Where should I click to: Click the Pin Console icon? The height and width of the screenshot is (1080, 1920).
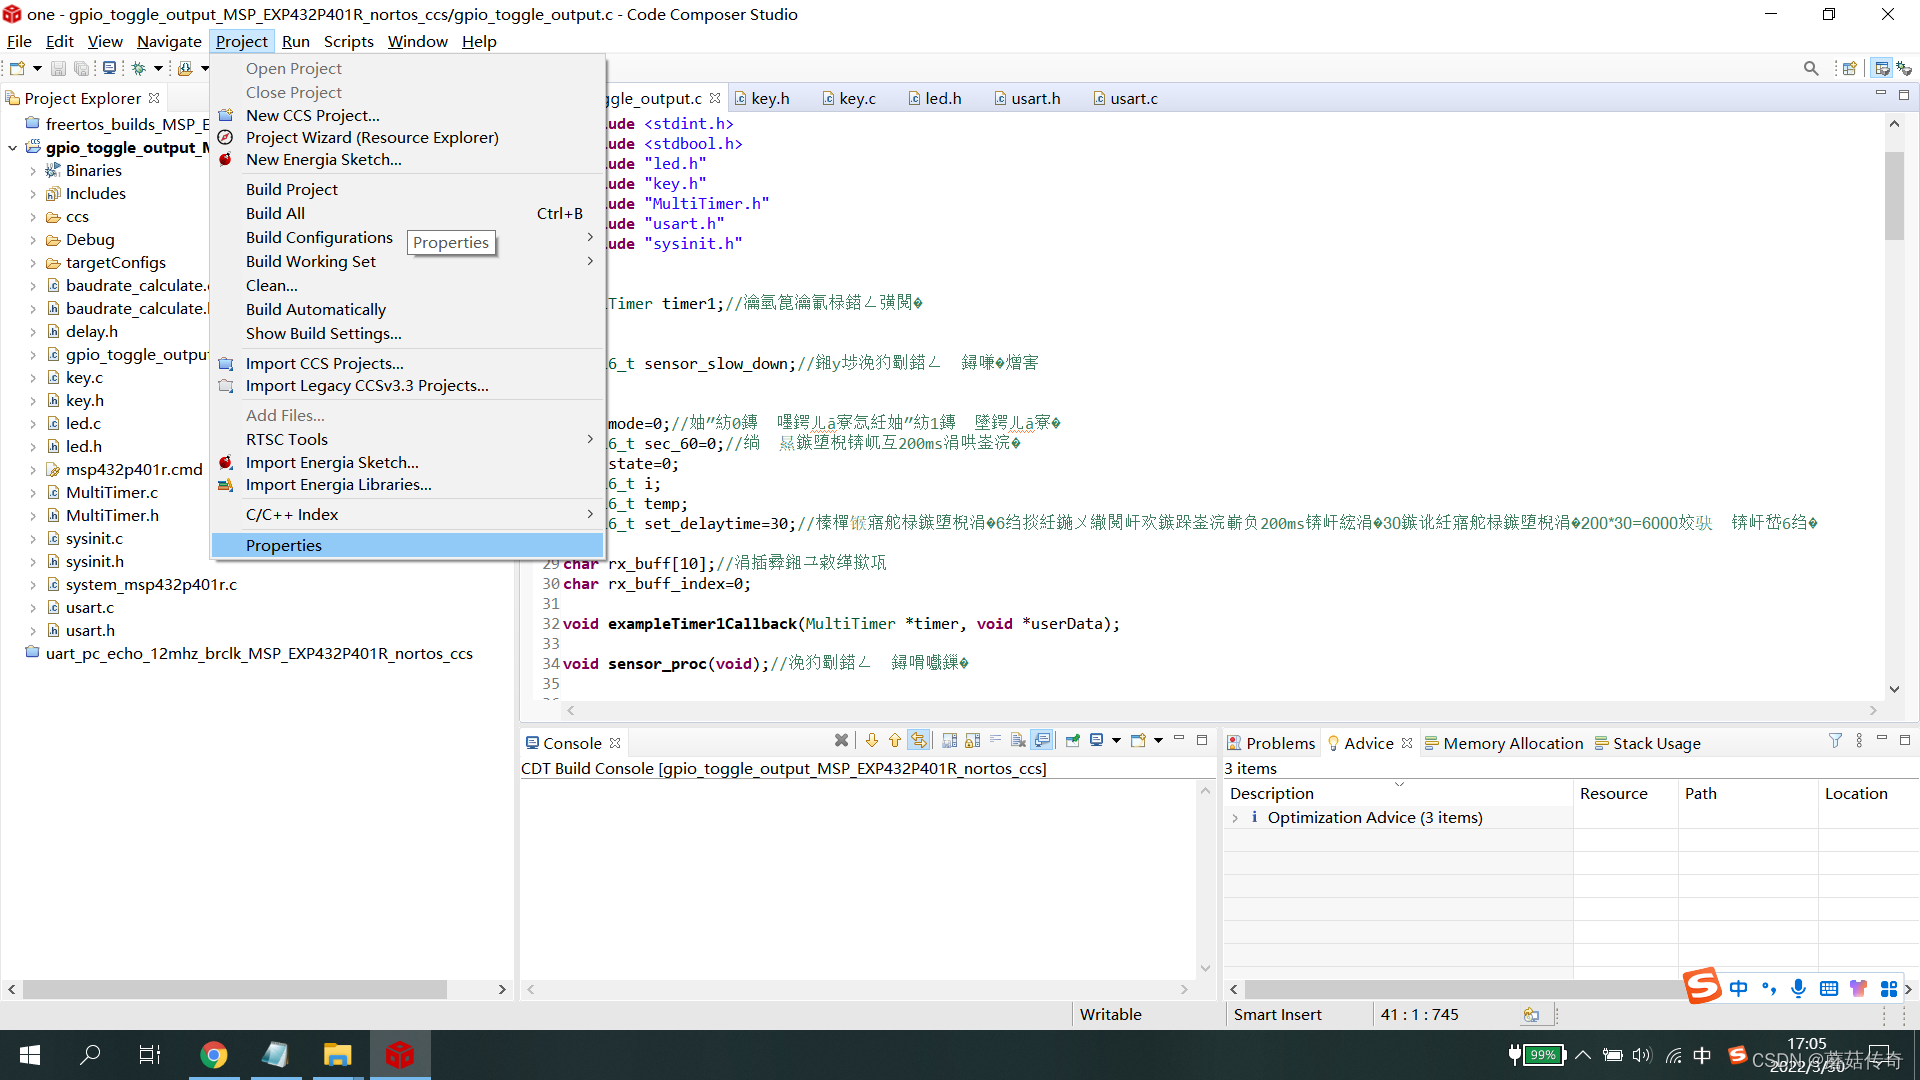pyautogui.click(x=1072, y=740)
